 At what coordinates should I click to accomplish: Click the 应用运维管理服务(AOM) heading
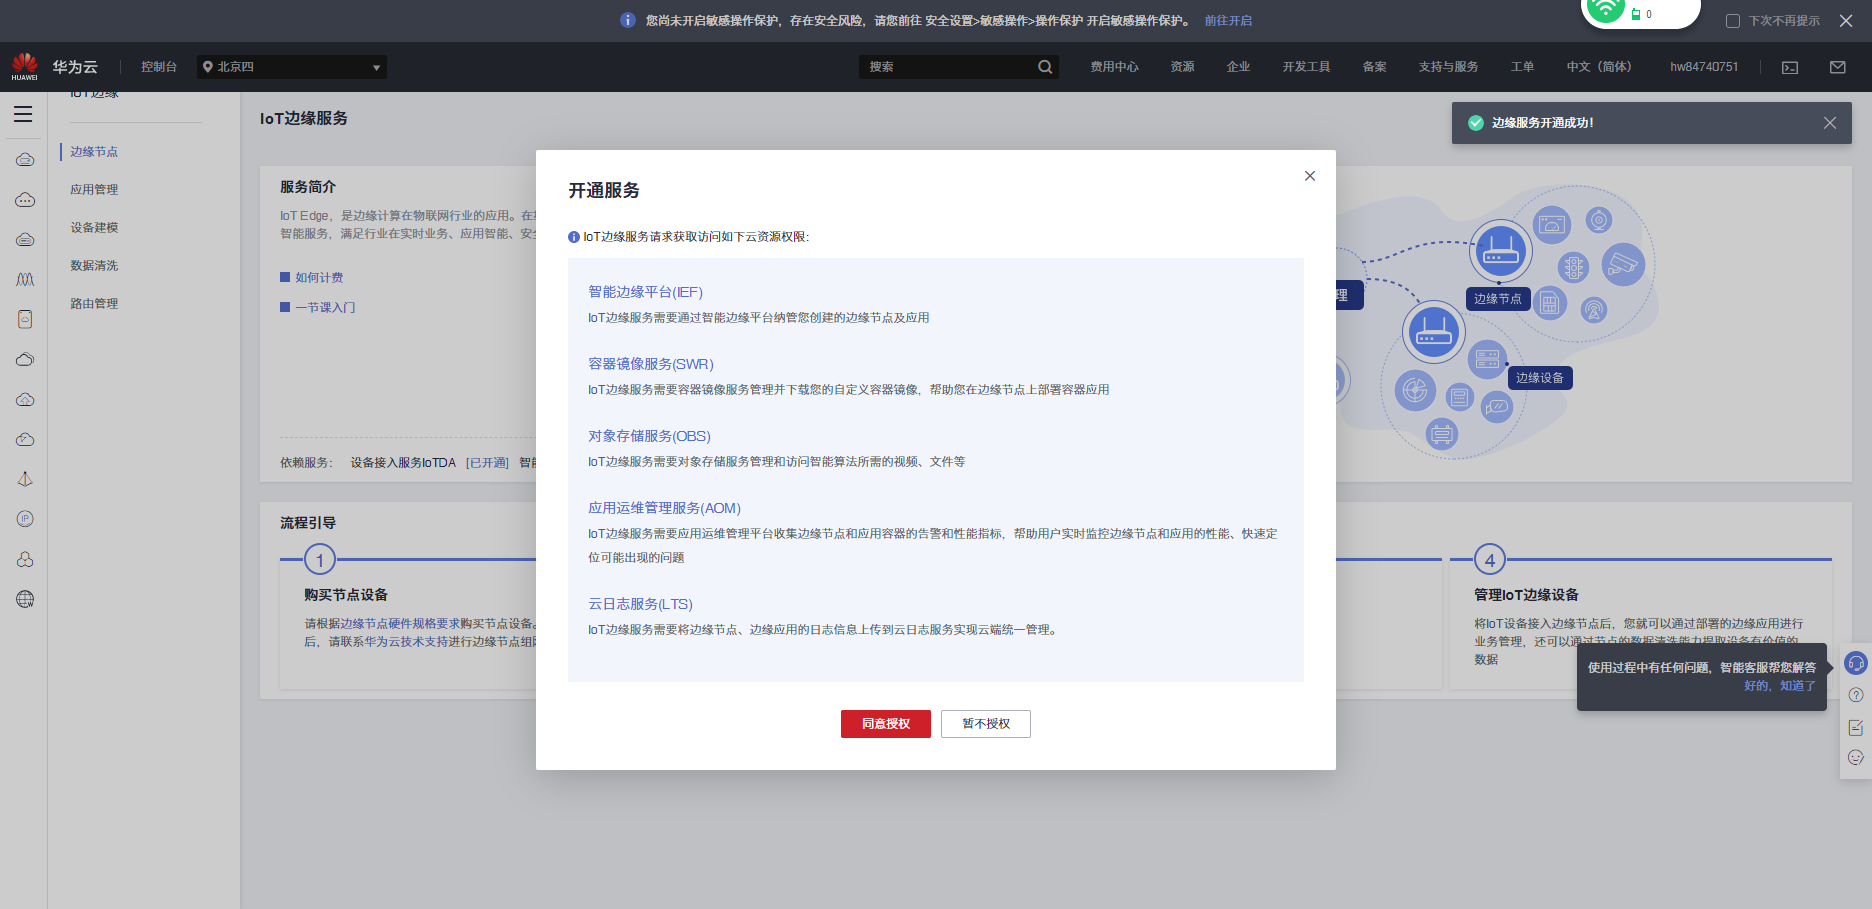pyautogui.click(x=664, y=508)
